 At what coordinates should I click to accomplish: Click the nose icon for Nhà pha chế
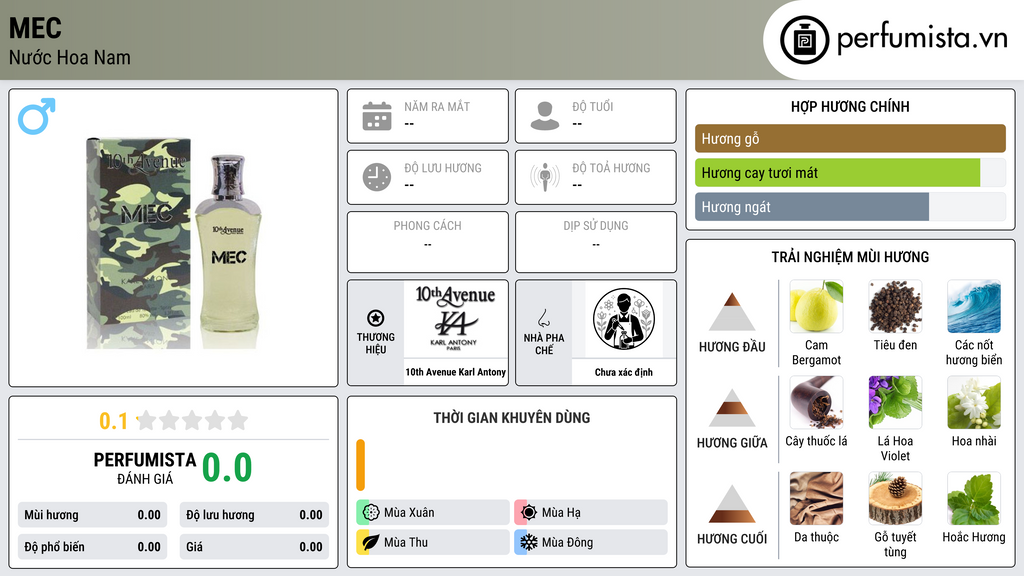click(x=543, y=318)
